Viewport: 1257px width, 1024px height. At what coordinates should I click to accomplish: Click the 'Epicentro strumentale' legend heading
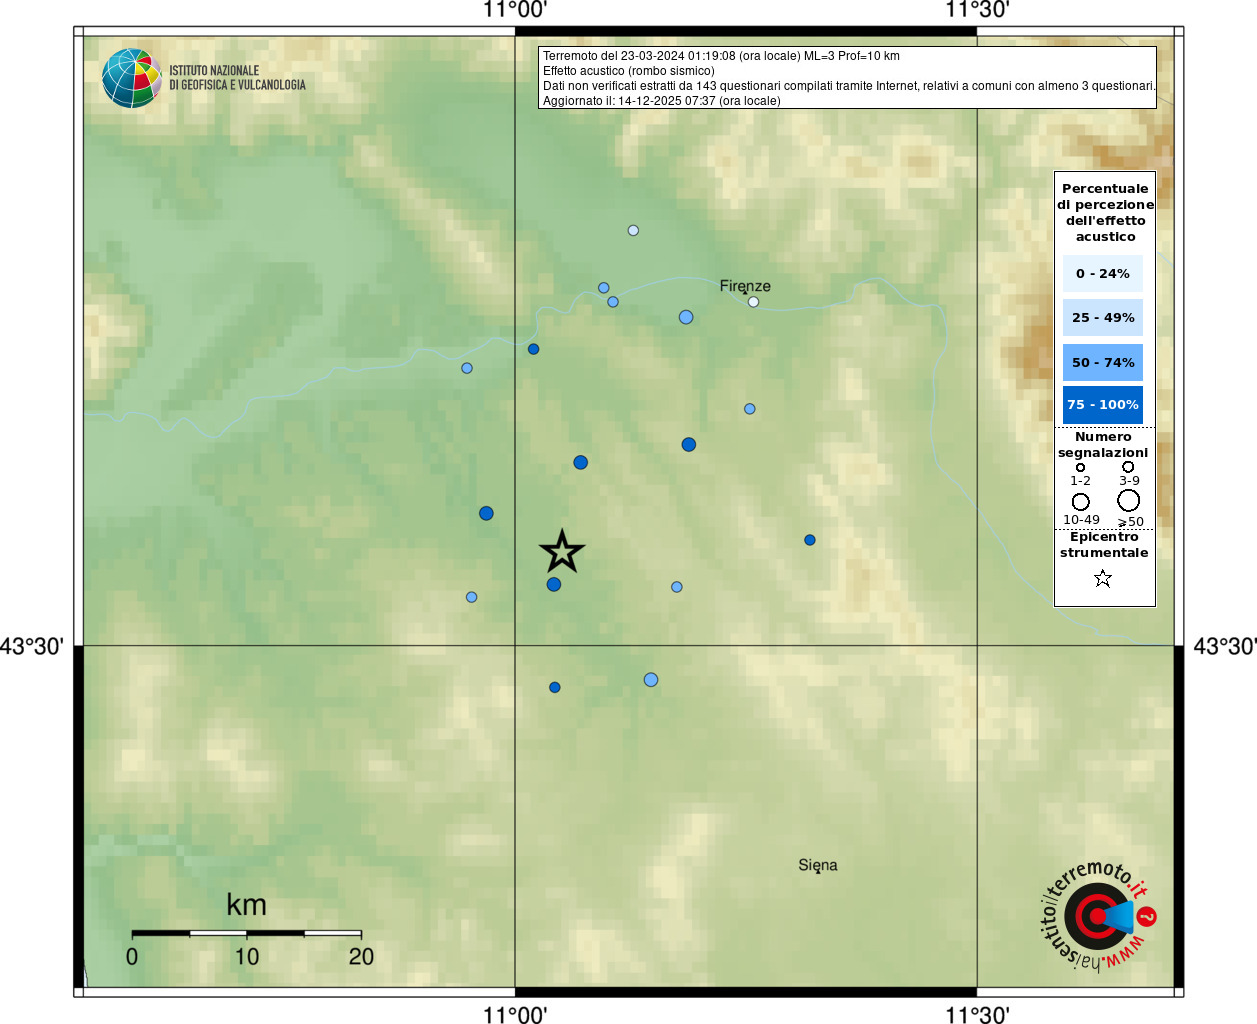(x=1104, y=545)
